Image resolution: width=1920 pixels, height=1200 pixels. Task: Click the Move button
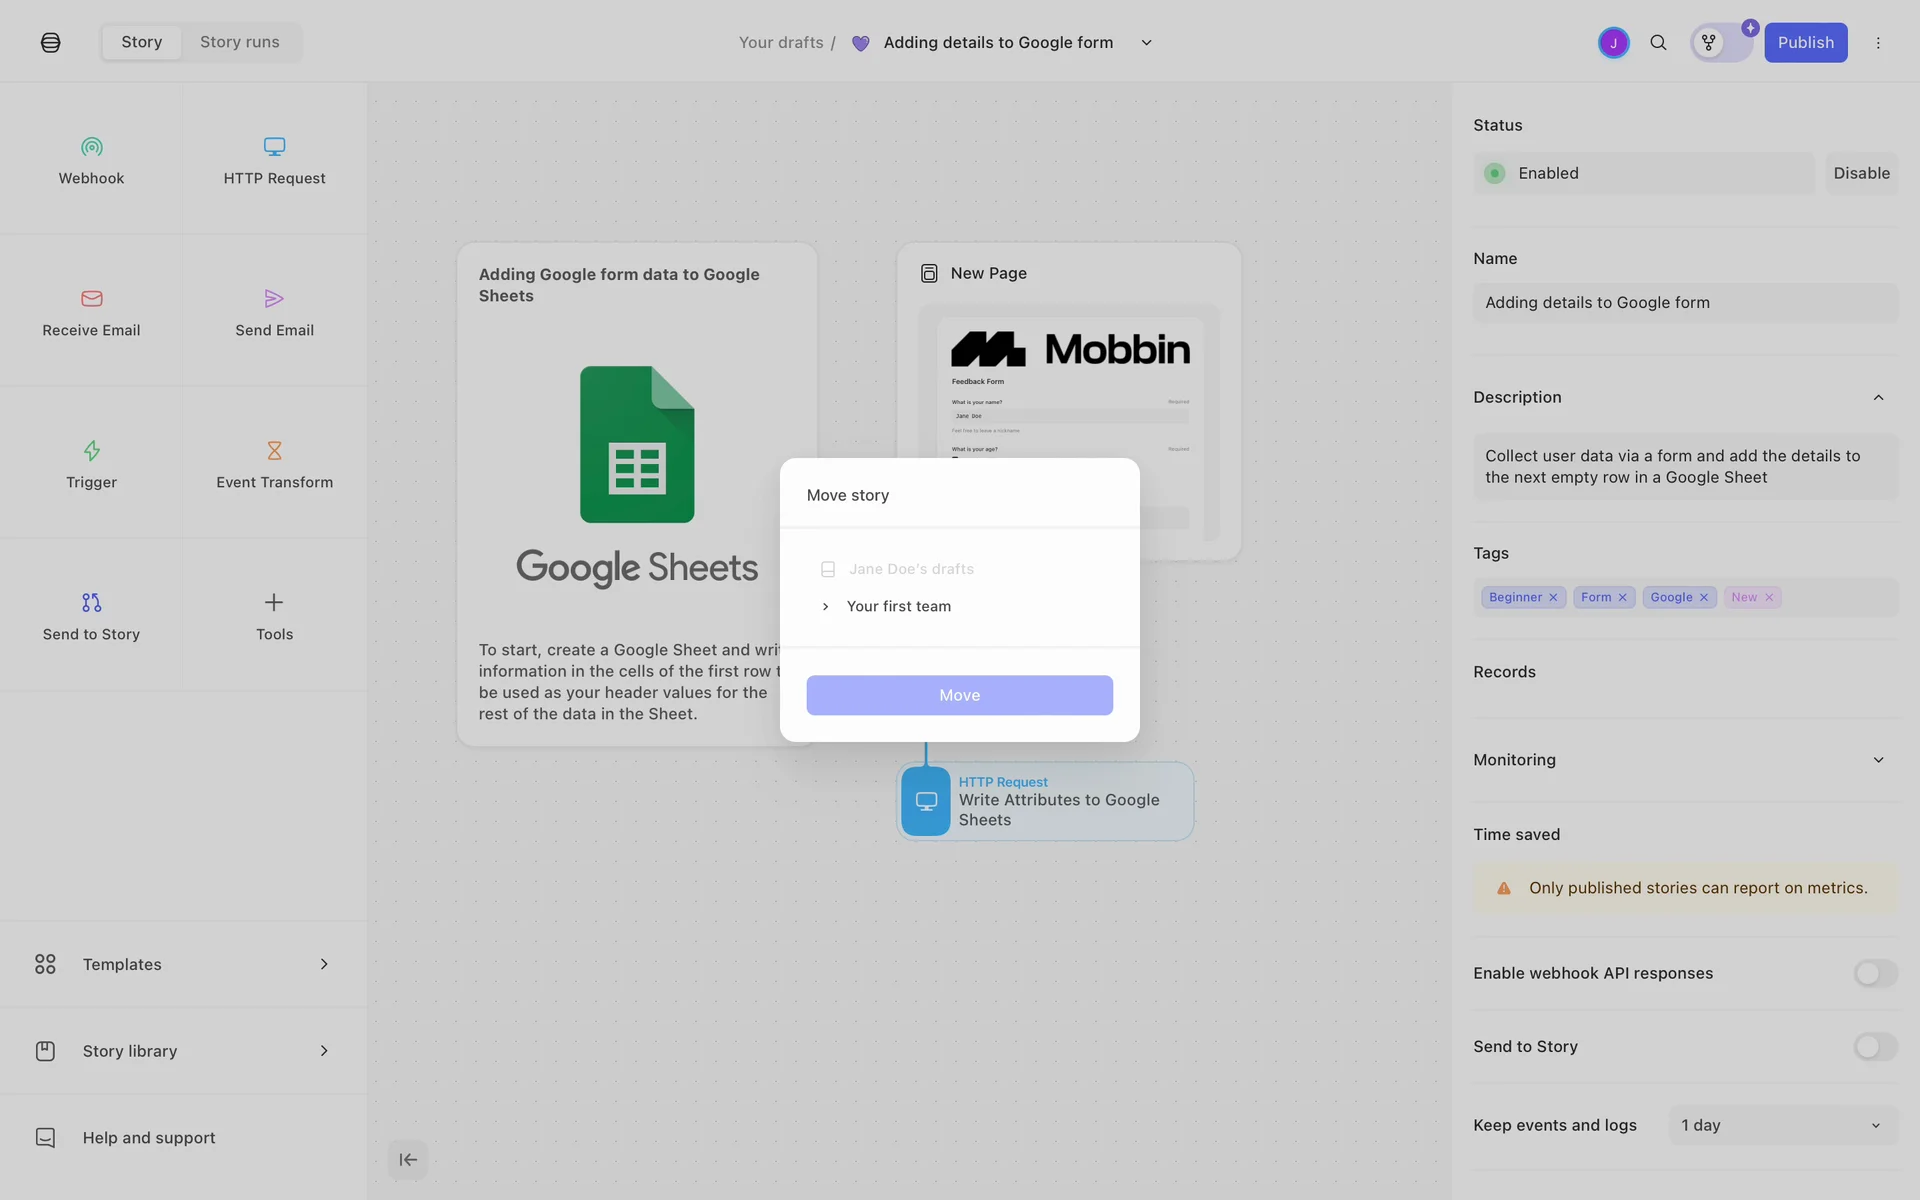point(959,696)
